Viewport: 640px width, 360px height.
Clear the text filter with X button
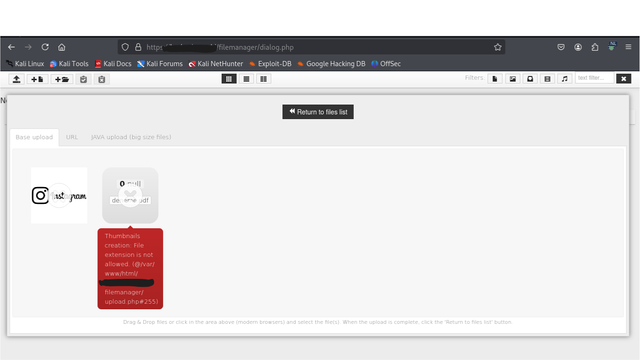(x=624, y=78)
